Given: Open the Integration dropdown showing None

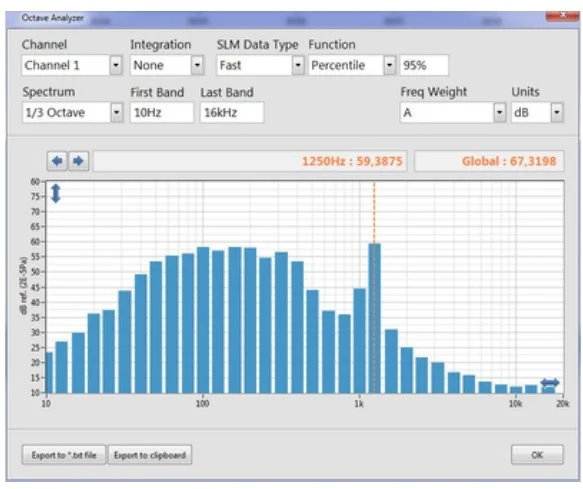Looking at the screenshot, I should (197, 65).
